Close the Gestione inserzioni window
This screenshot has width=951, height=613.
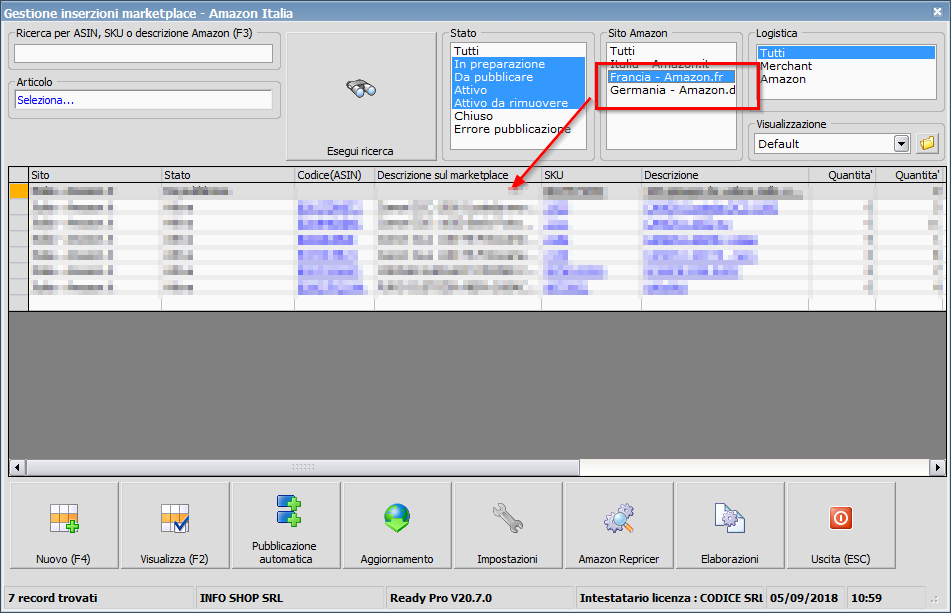[938, 12]
